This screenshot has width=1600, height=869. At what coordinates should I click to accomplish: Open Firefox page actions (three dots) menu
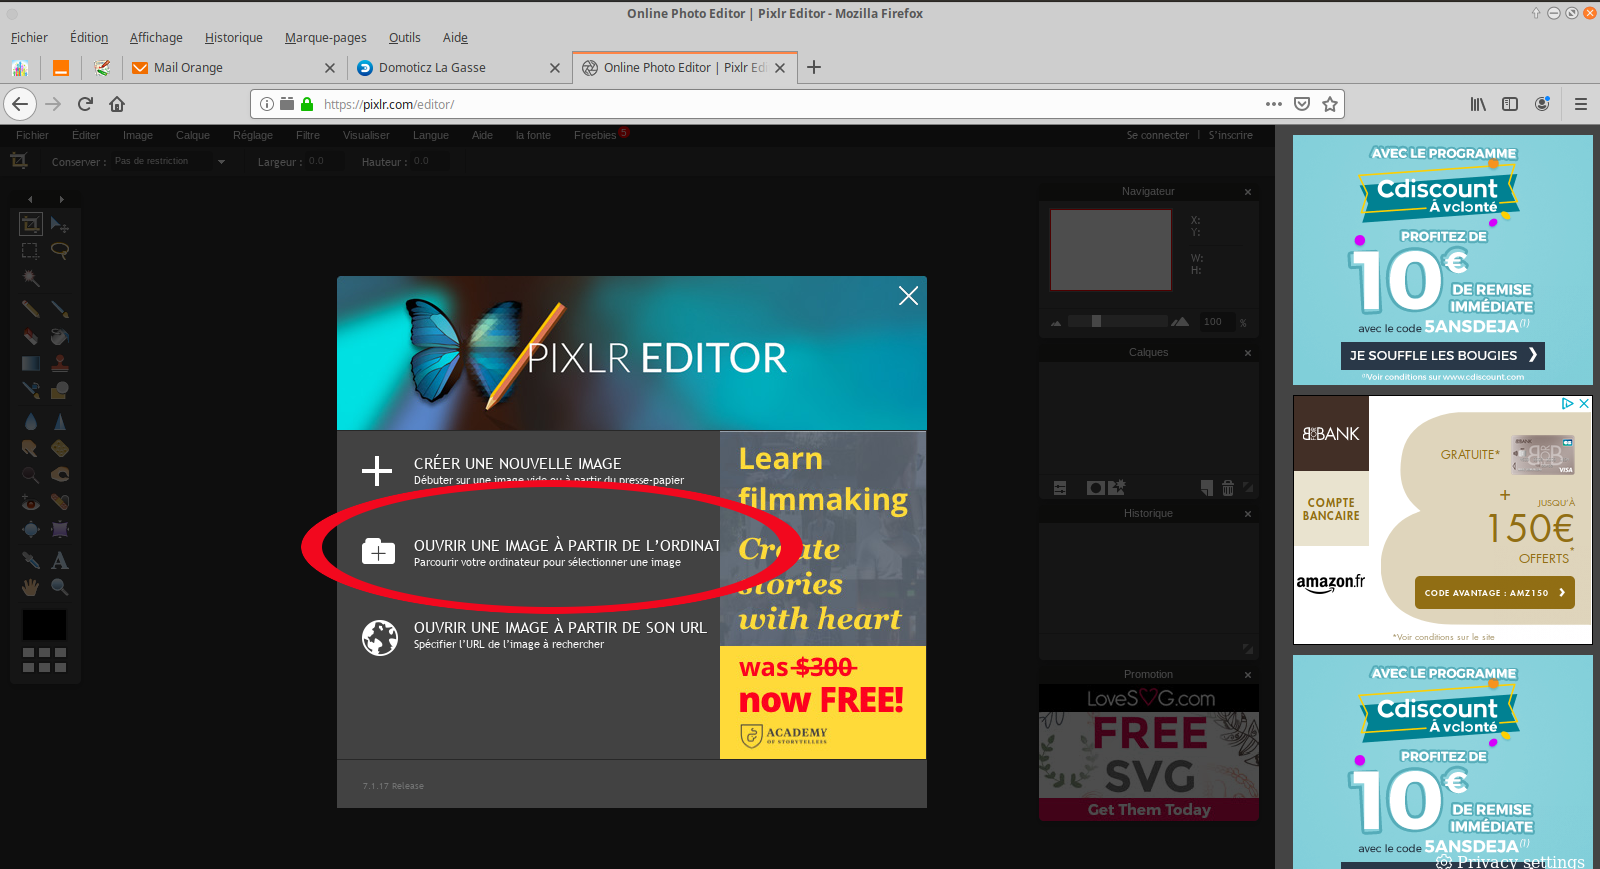coord(1273,104)
